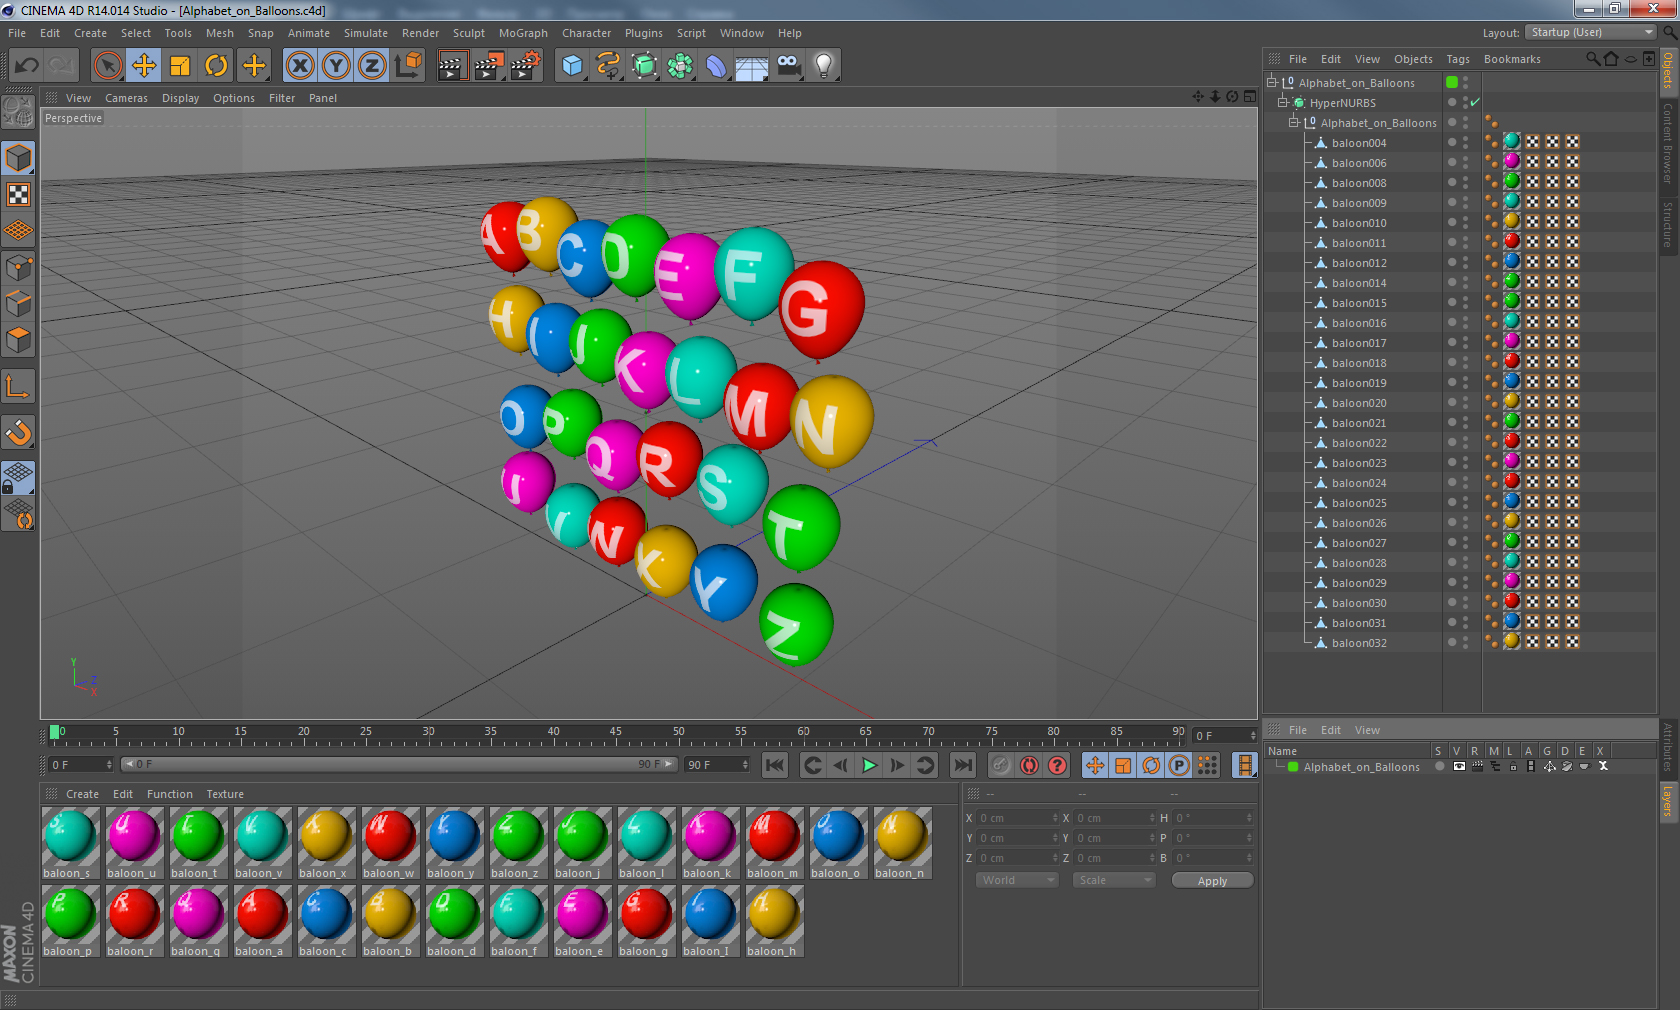1680x1010 pixels.
Task: Open the Sculpt menu
Action: pos(468,33)
